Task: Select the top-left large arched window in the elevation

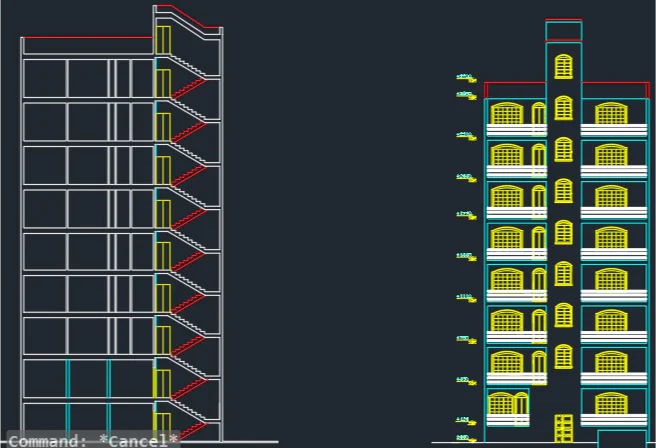Action: pyautogui.click(x=507, y=114)
